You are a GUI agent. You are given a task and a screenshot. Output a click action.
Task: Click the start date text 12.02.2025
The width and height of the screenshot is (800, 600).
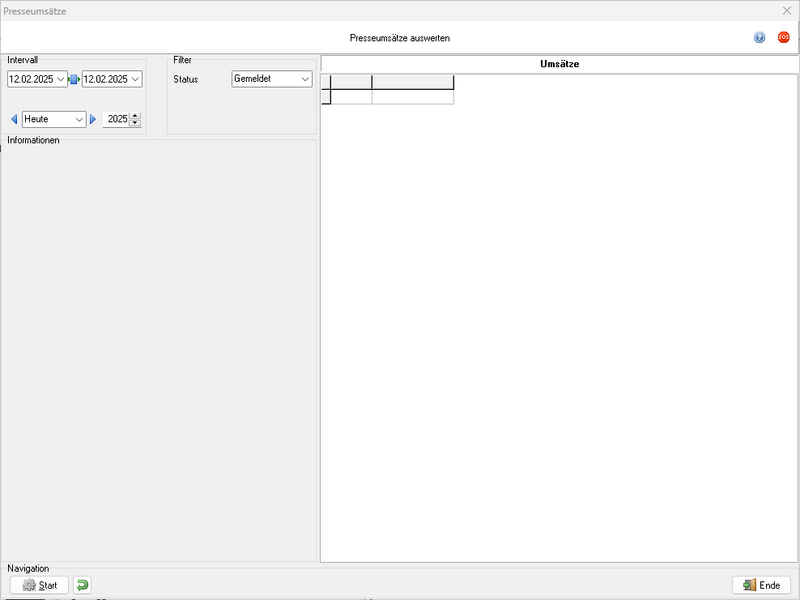(31, 79)
